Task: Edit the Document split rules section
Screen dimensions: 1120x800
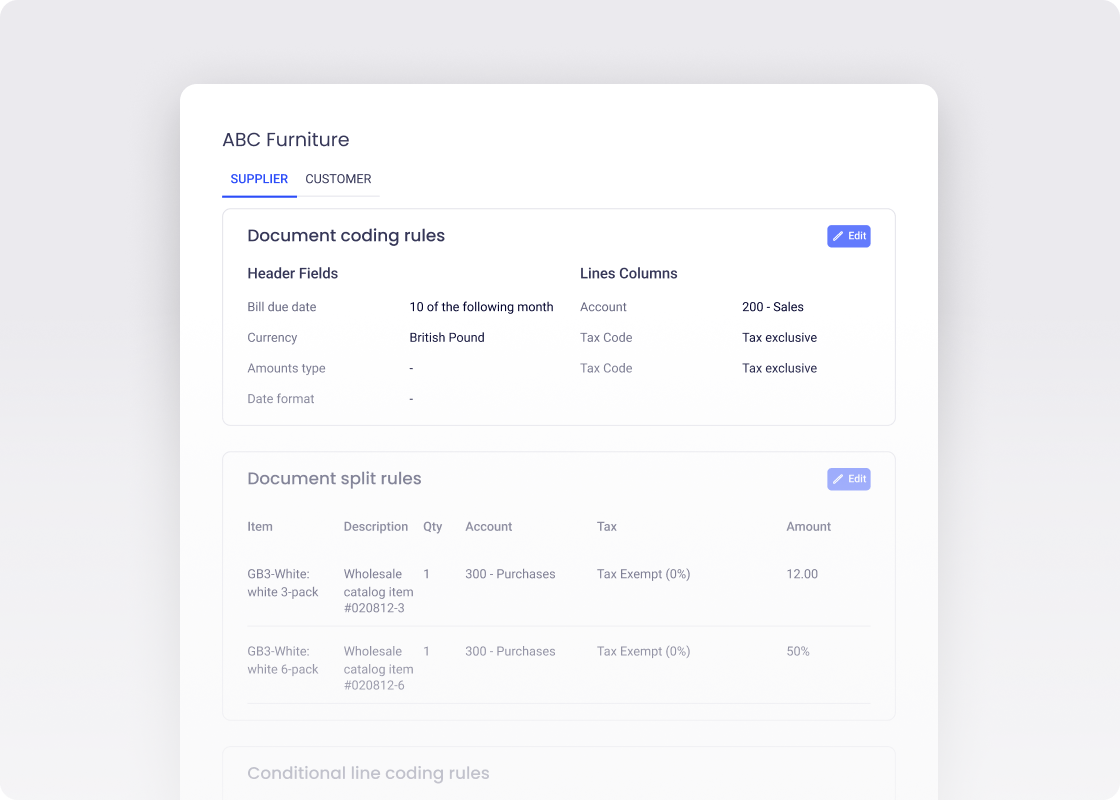Action: (x=849, y=479)
